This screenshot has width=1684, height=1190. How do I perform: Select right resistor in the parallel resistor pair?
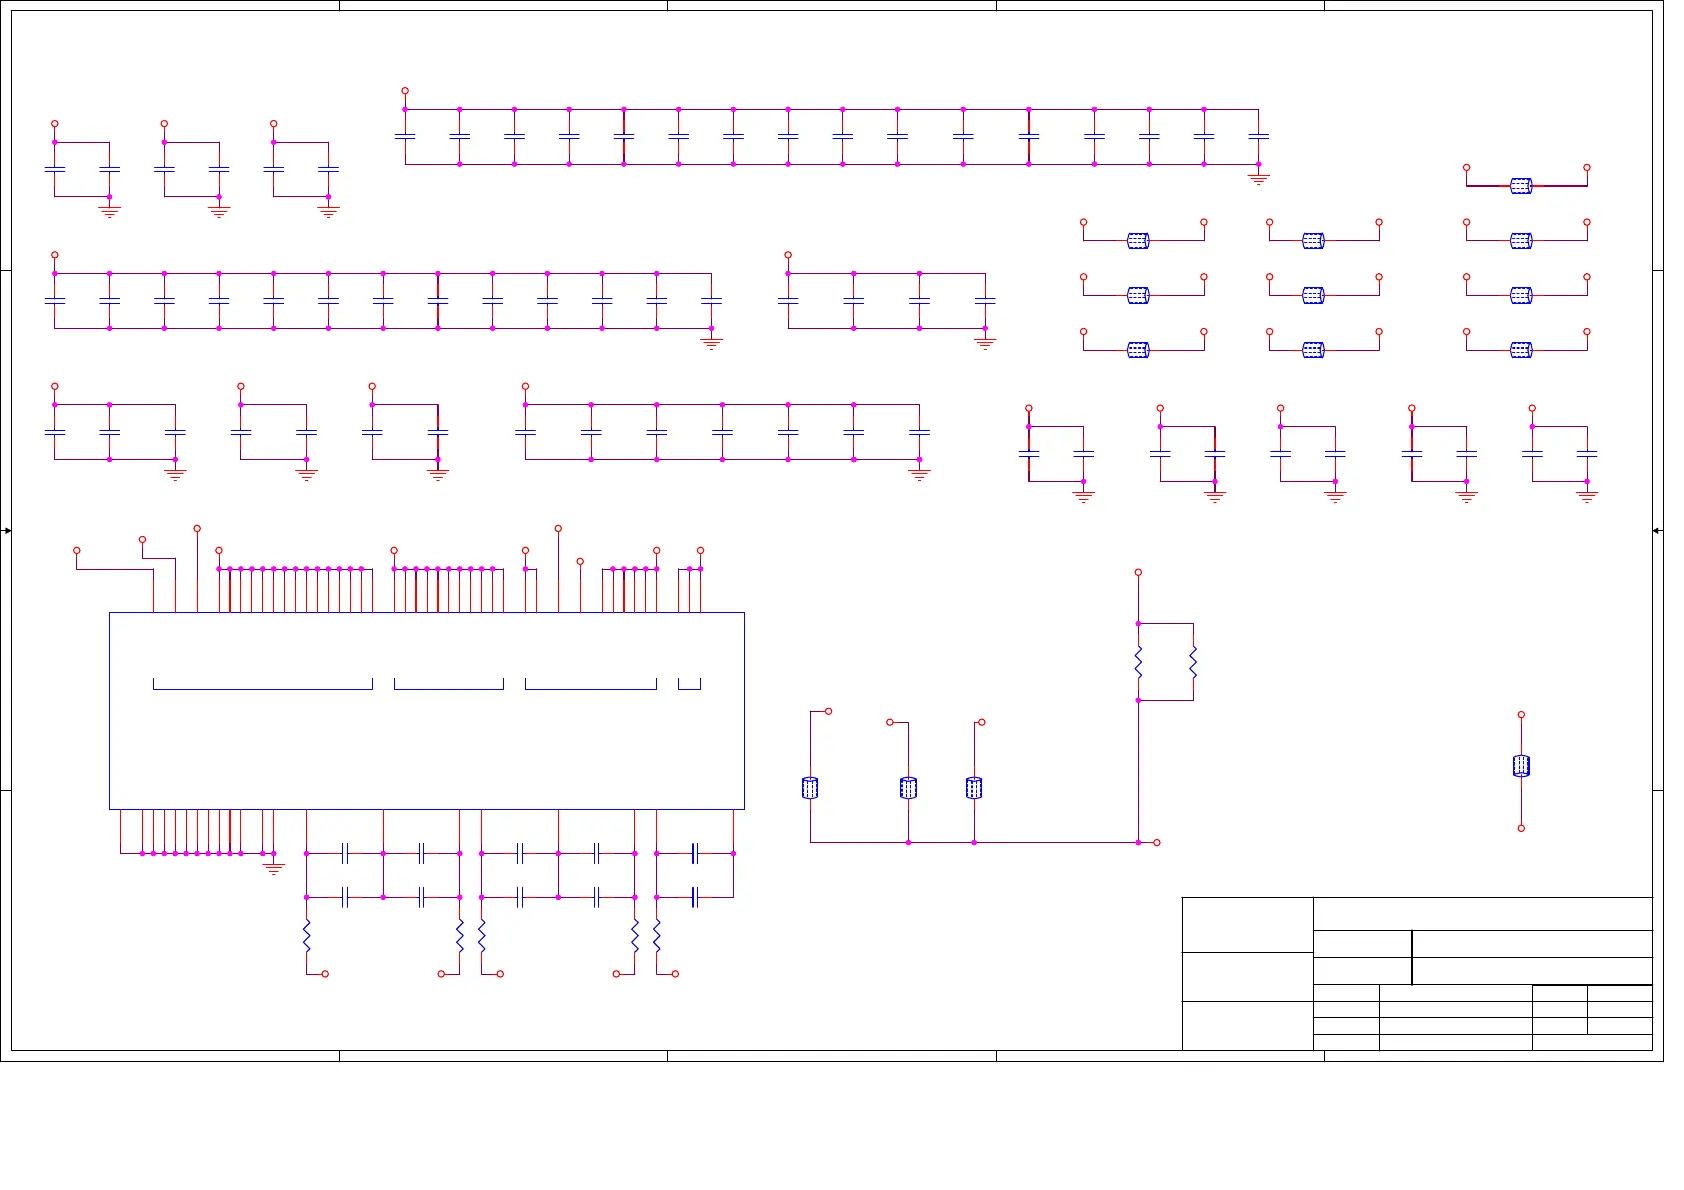(1193, 662)
